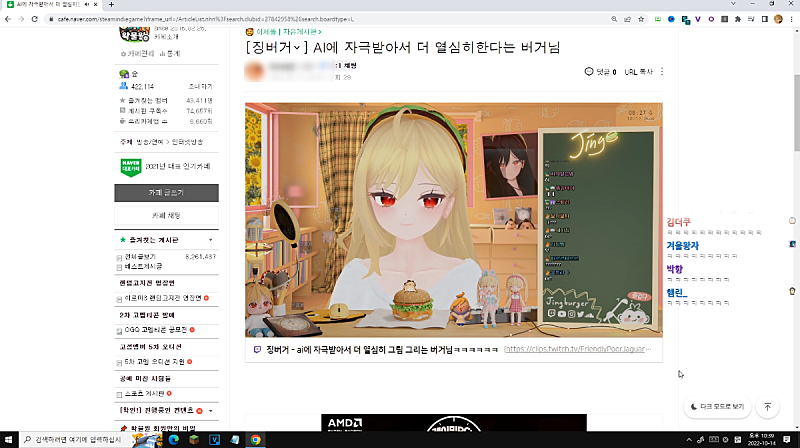800x448 pixels.
Task: Toggle the browser side panel
Action: pyautogui.click(x=764, y=19)
